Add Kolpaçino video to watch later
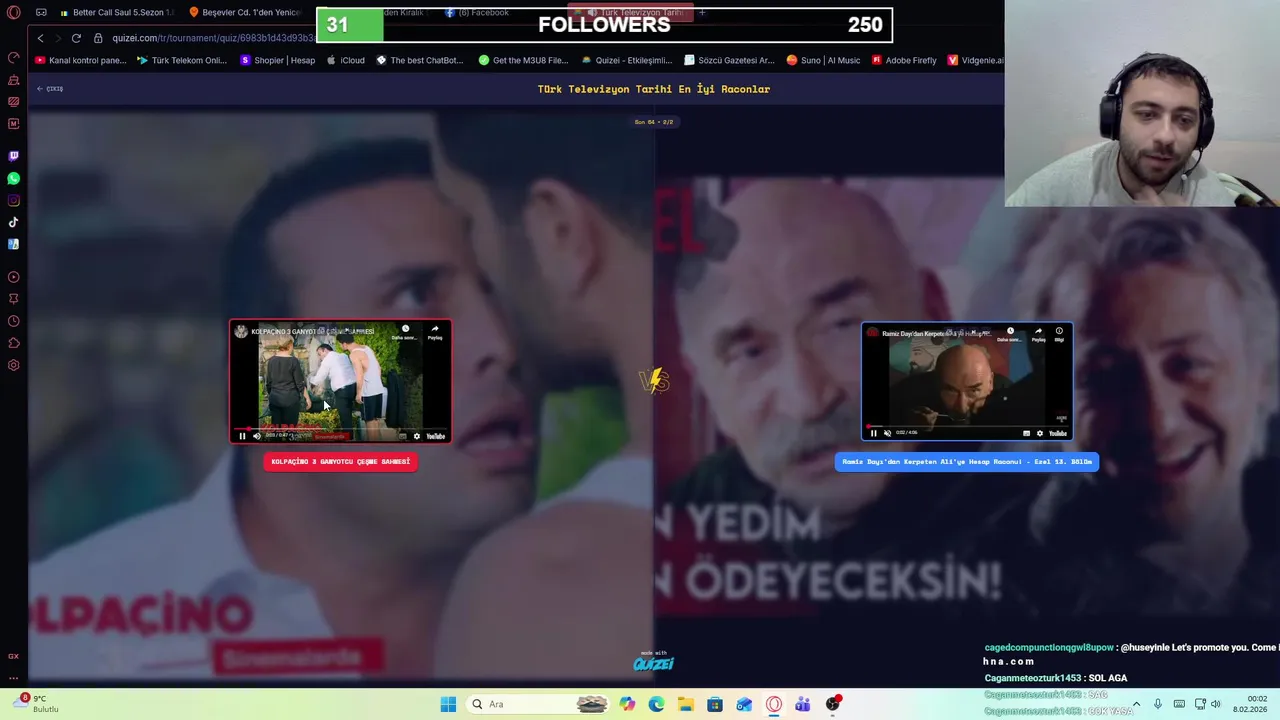1280x720 pixels. click(405, 332)
